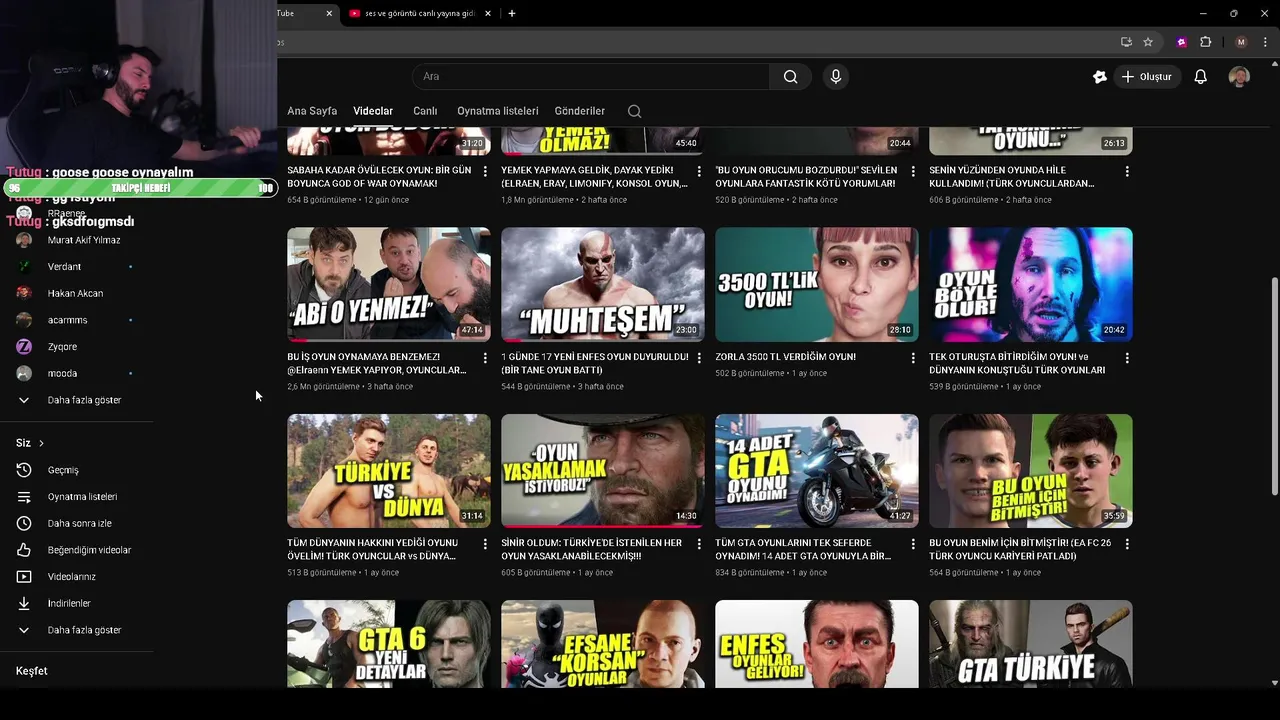Open options menu for TÜM GTA OYUNLARINI video
The width and height of the screenshot is (1280, 720).
913,544
